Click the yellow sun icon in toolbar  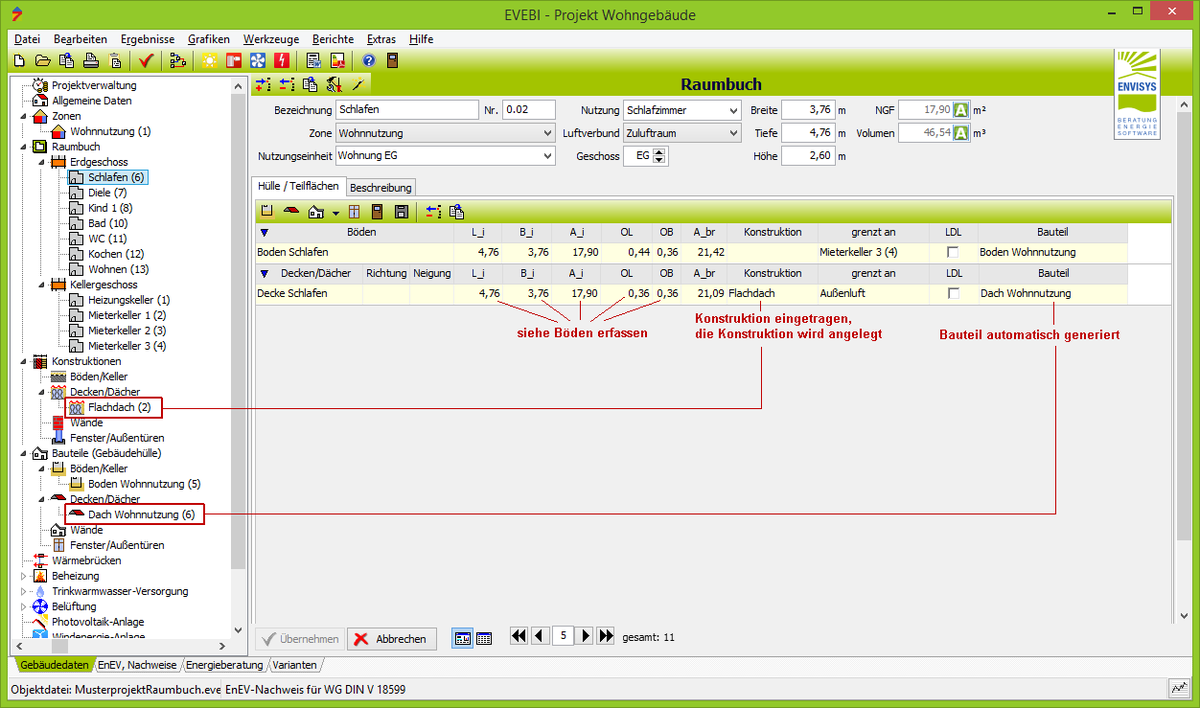coord(209,61)
